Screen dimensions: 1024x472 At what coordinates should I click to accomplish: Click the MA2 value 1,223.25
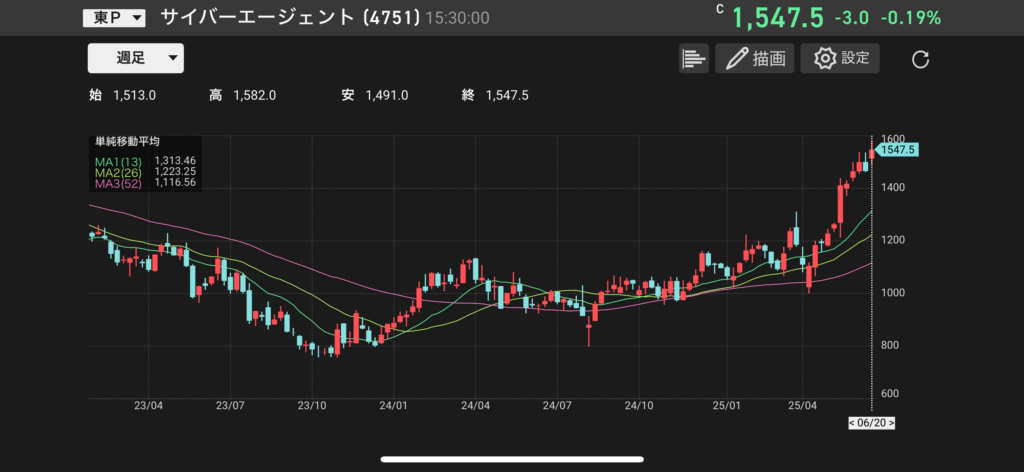[175, 171]
